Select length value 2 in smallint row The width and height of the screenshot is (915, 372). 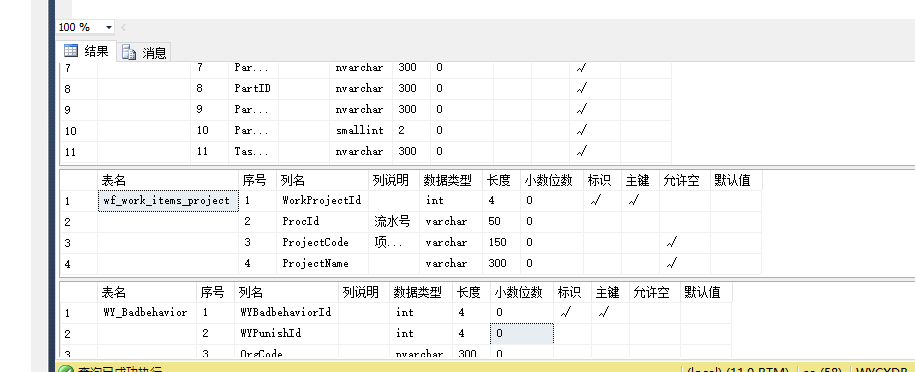(412, 130)
